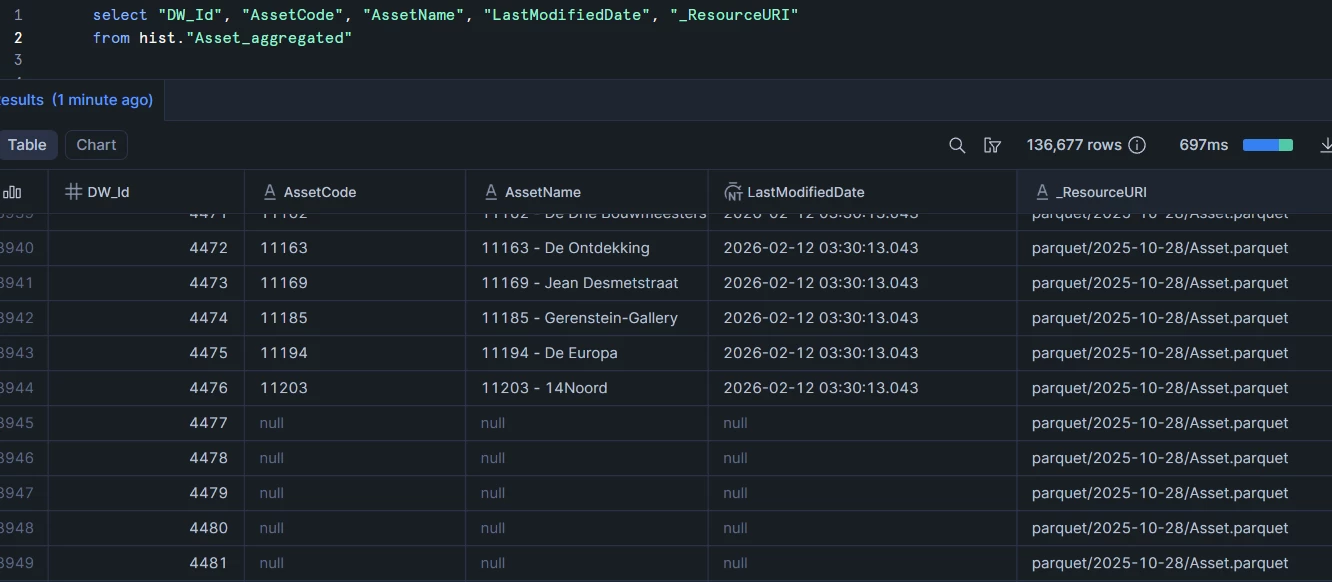Select the cell '11185 - Gerenstein-Gallery'
This screenshot has width=1332, height=582.
579,318
